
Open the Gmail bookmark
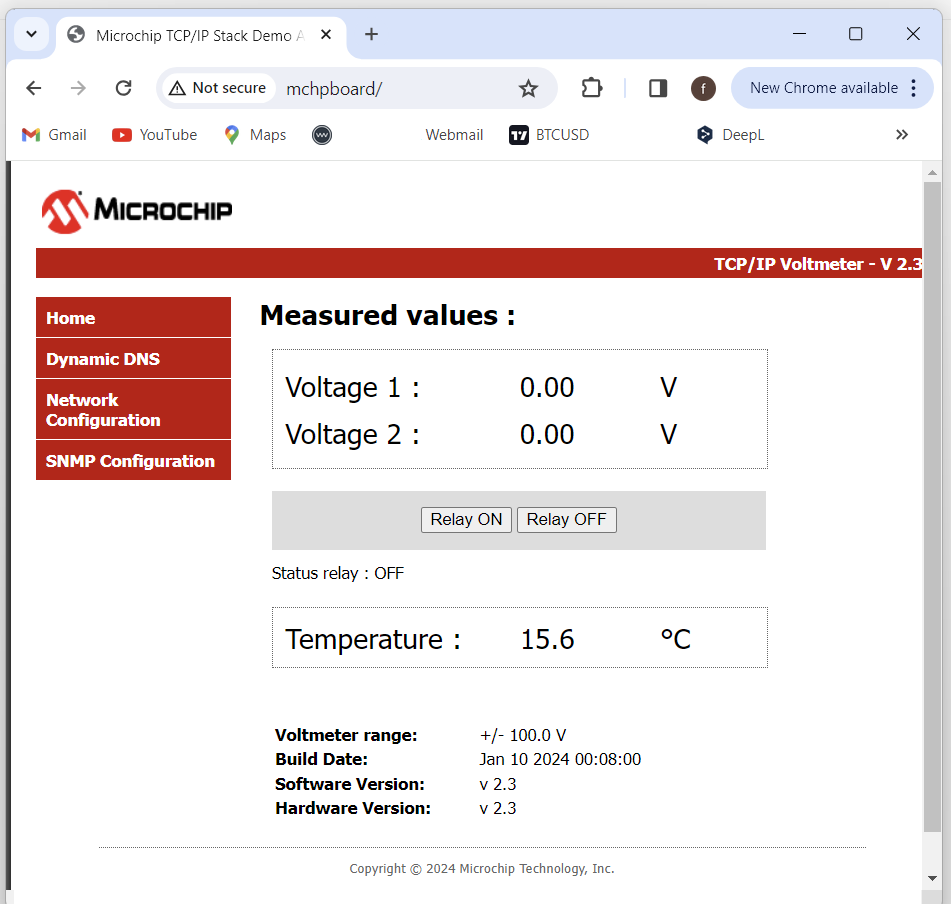(54, 135)
